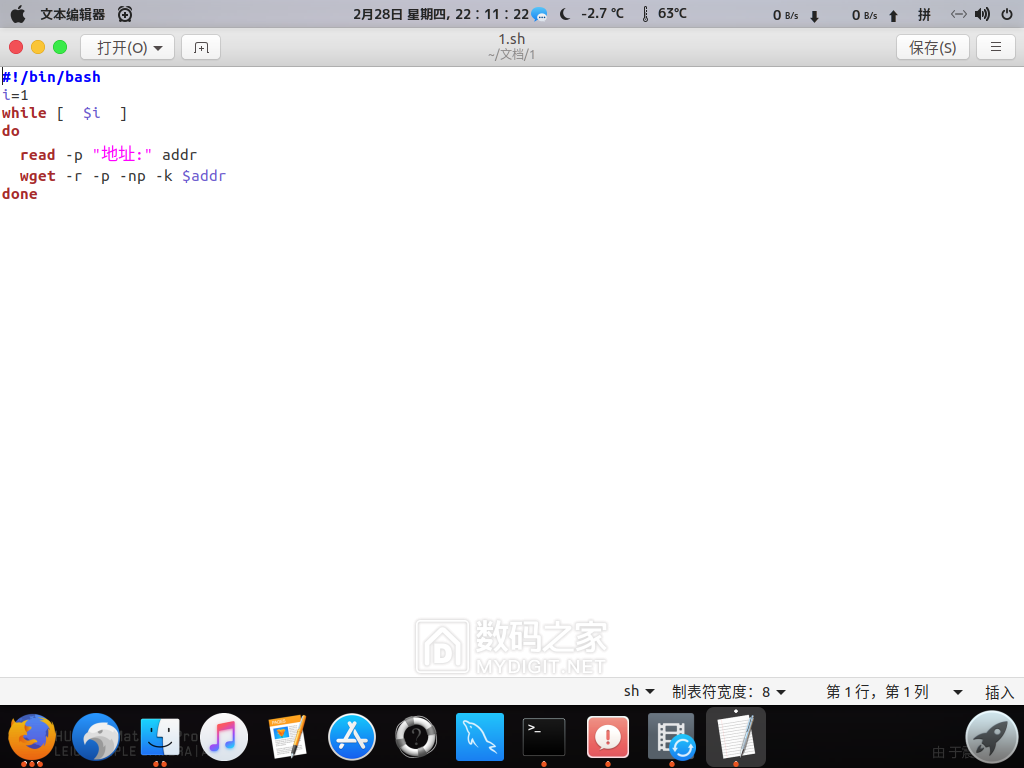Expand the 打开(O) dropdown

click(x=128, y=47)
